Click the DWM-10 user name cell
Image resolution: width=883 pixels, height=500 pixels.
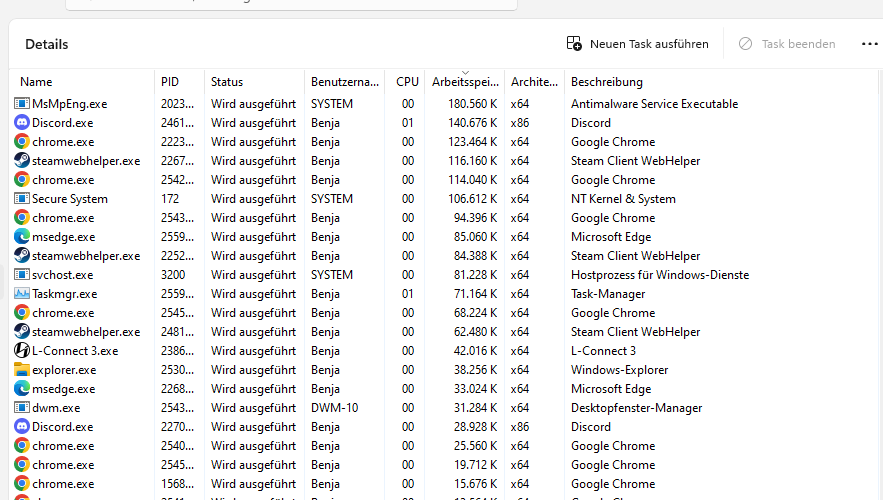pyautogui.click(x=335, y=408)
